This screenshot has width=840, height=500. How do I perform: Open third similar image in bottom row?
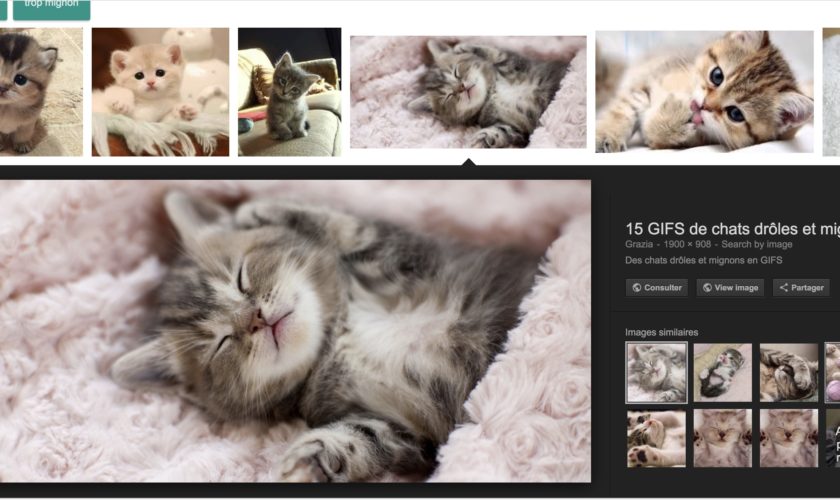pyautogui.click(x=789, y=438)
